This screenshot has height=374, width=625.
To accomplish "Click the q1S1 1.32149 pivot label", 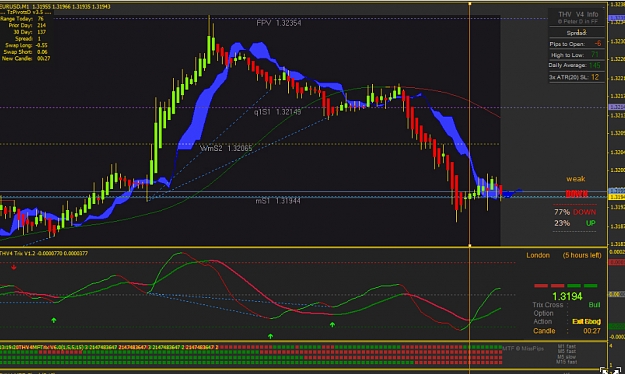I will (277, 112).
